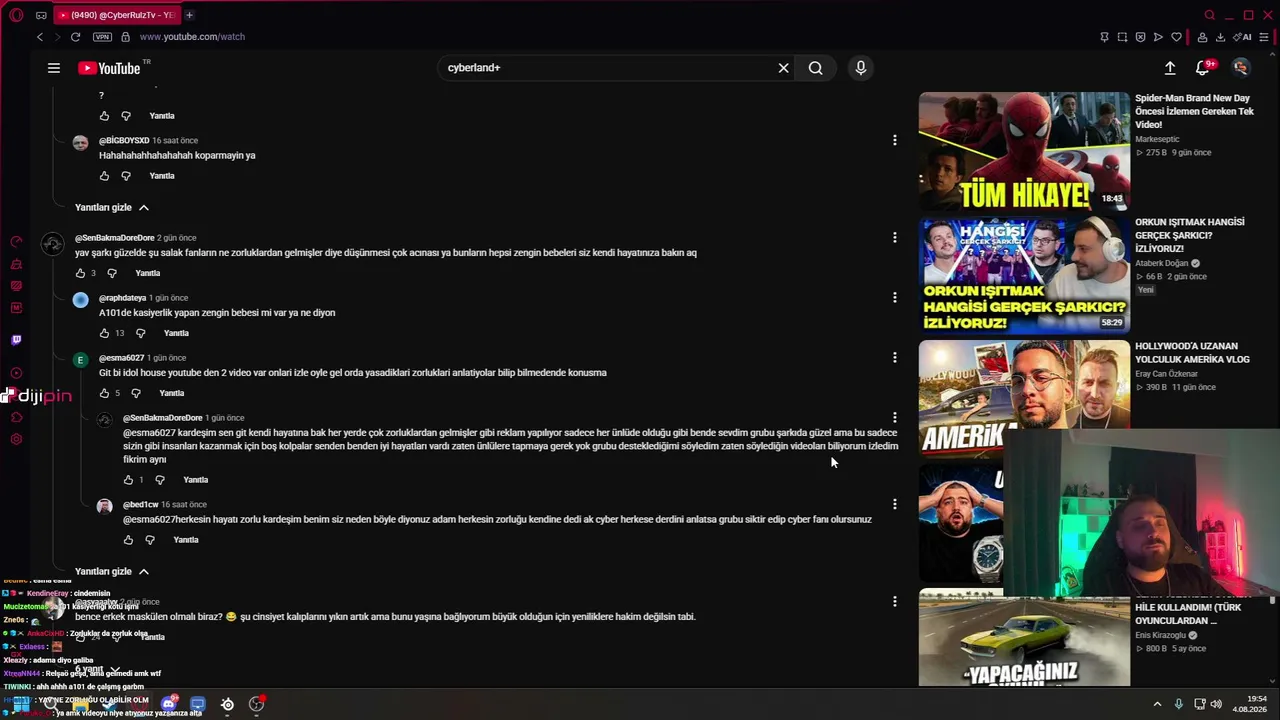Image resolution: width=1280 pixels, height=720 pixels.
Task: Open the heart bookmark icon in address bar
Action: coord(1176,37)
